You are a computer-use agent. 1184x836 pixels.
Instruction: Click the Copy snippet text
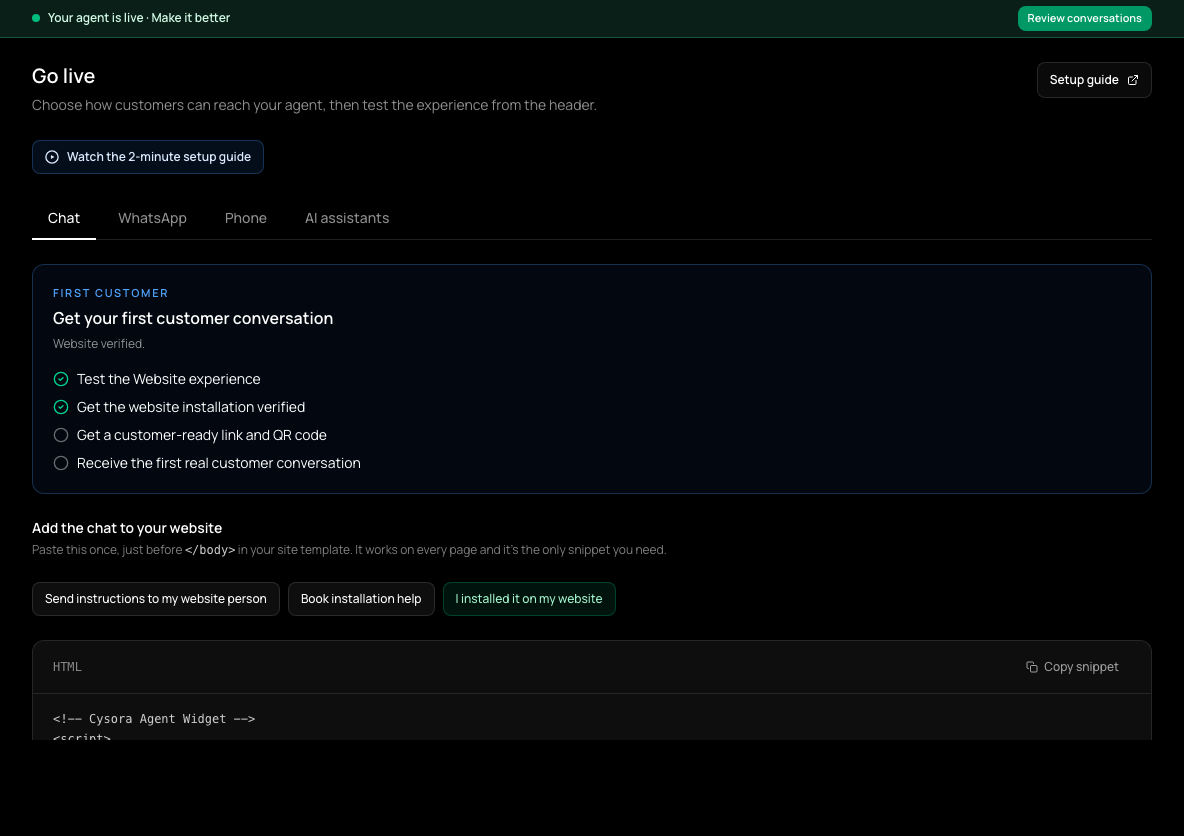[x=1081, y=667]
